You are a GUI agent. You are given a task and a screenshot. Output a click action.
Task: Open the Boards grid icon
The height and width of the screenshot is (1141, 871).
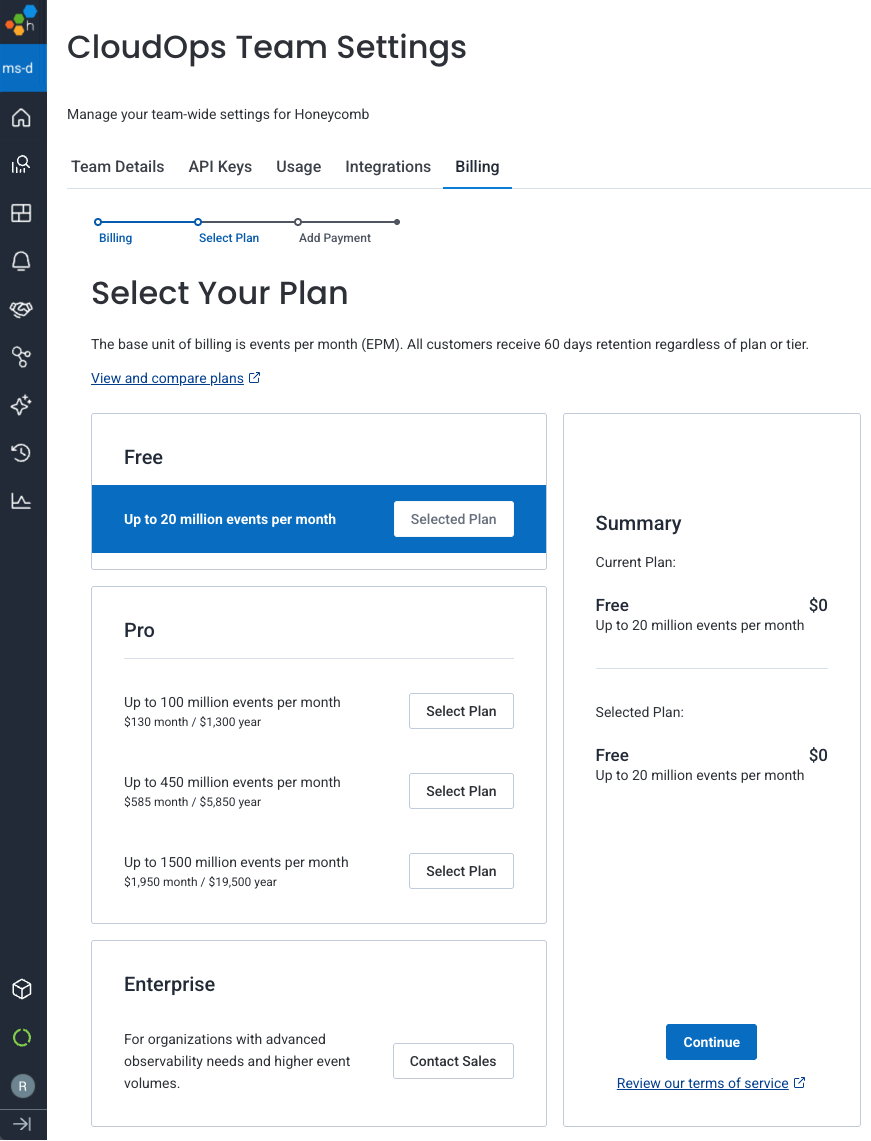tap(22, 213)
